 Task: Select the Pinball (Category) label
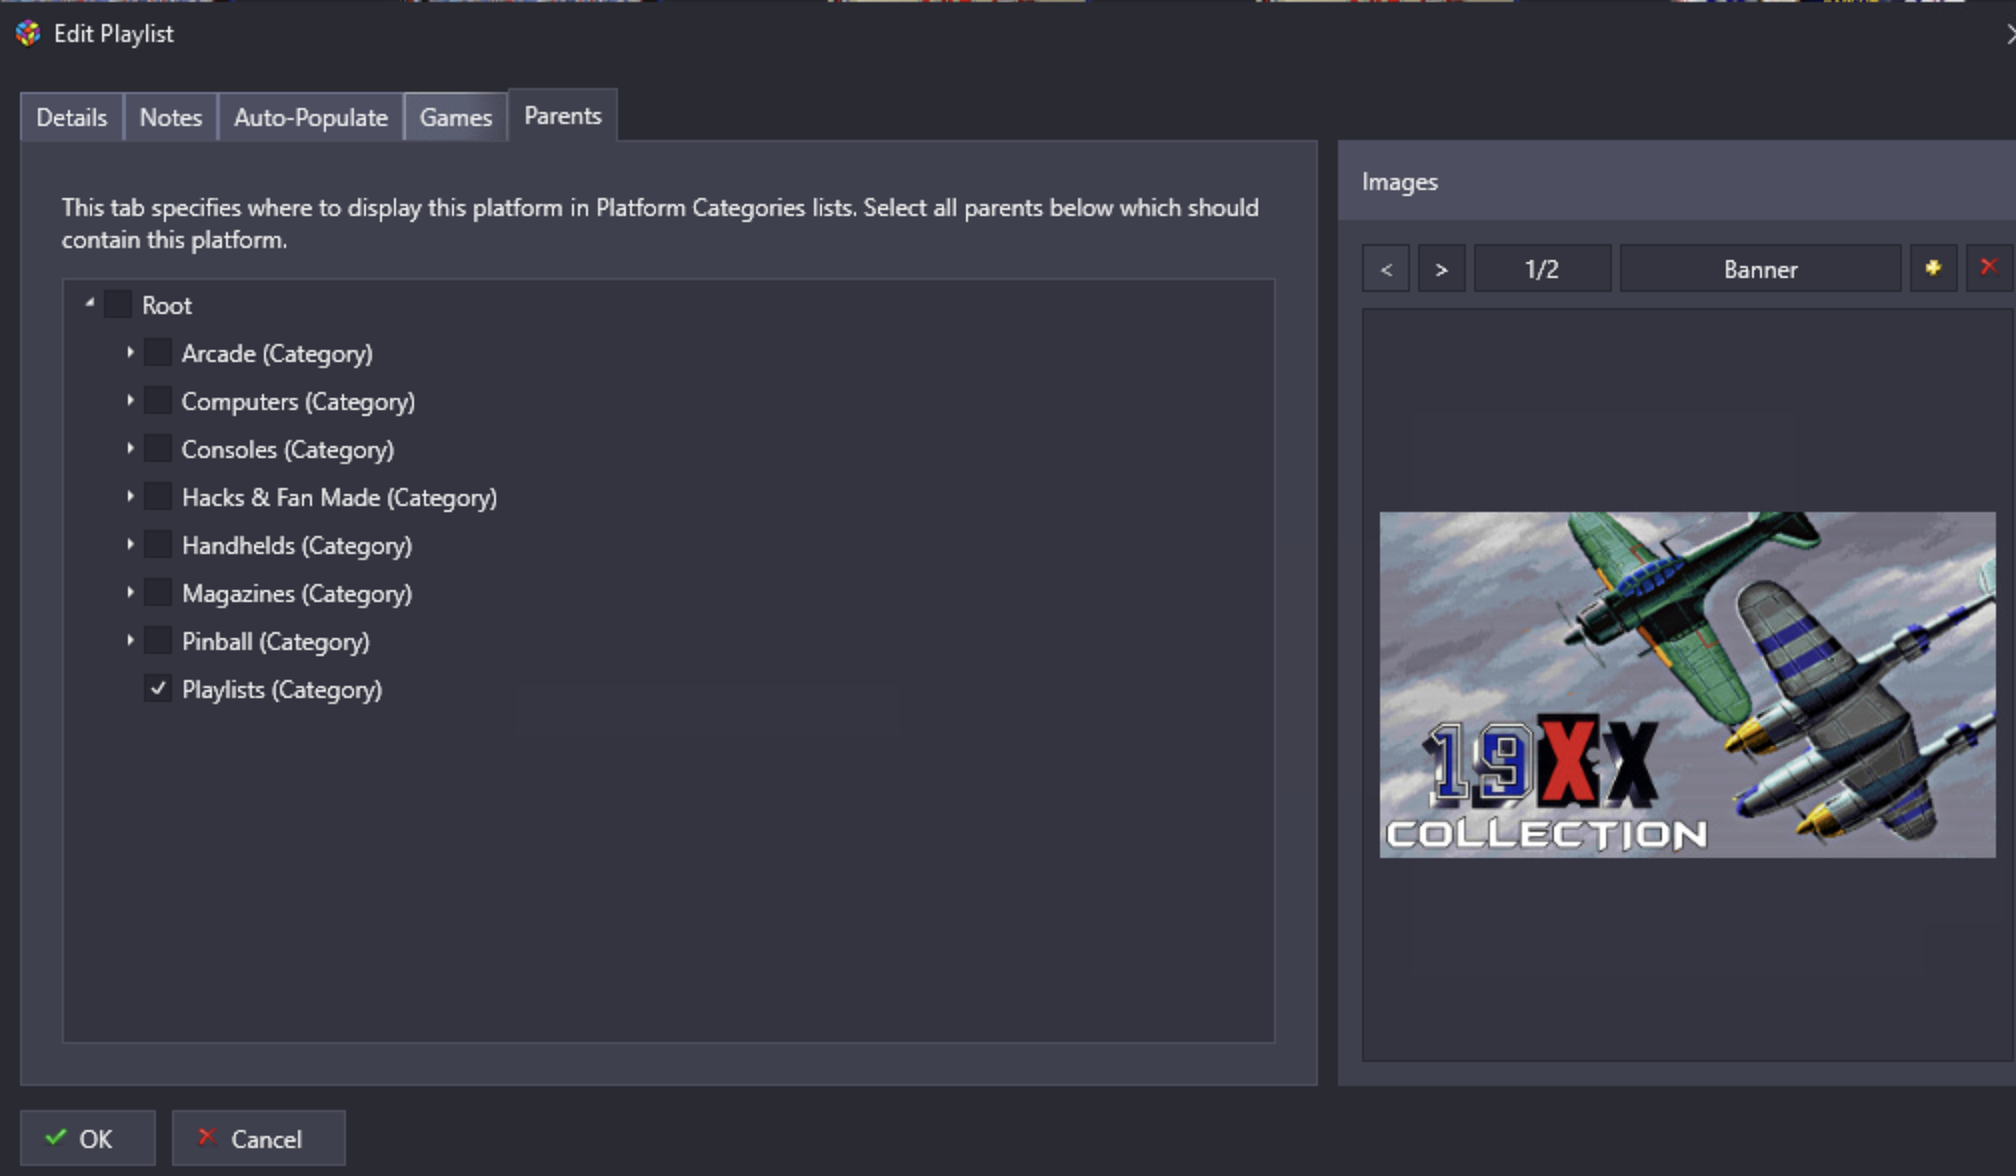tap(276, 641)
